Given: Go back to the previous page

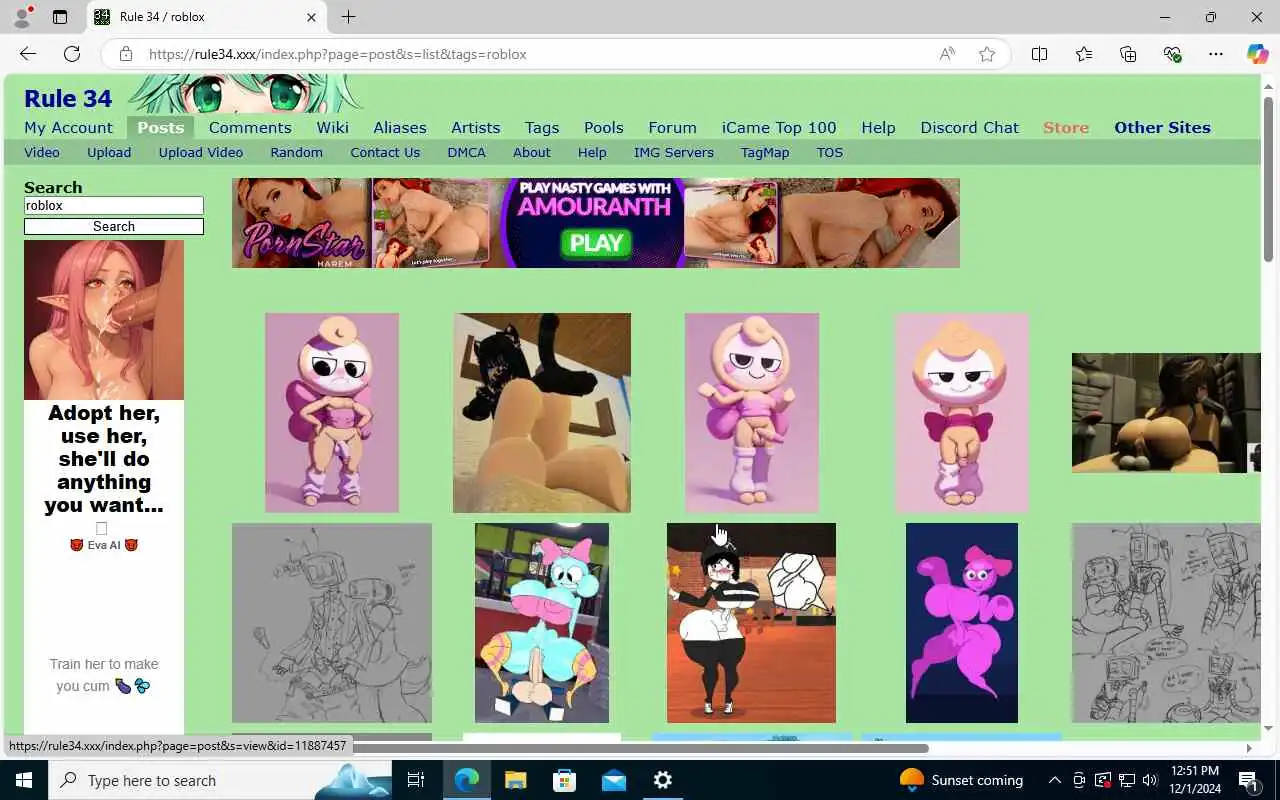Looking at the screenshot, I should pos(28,54).
